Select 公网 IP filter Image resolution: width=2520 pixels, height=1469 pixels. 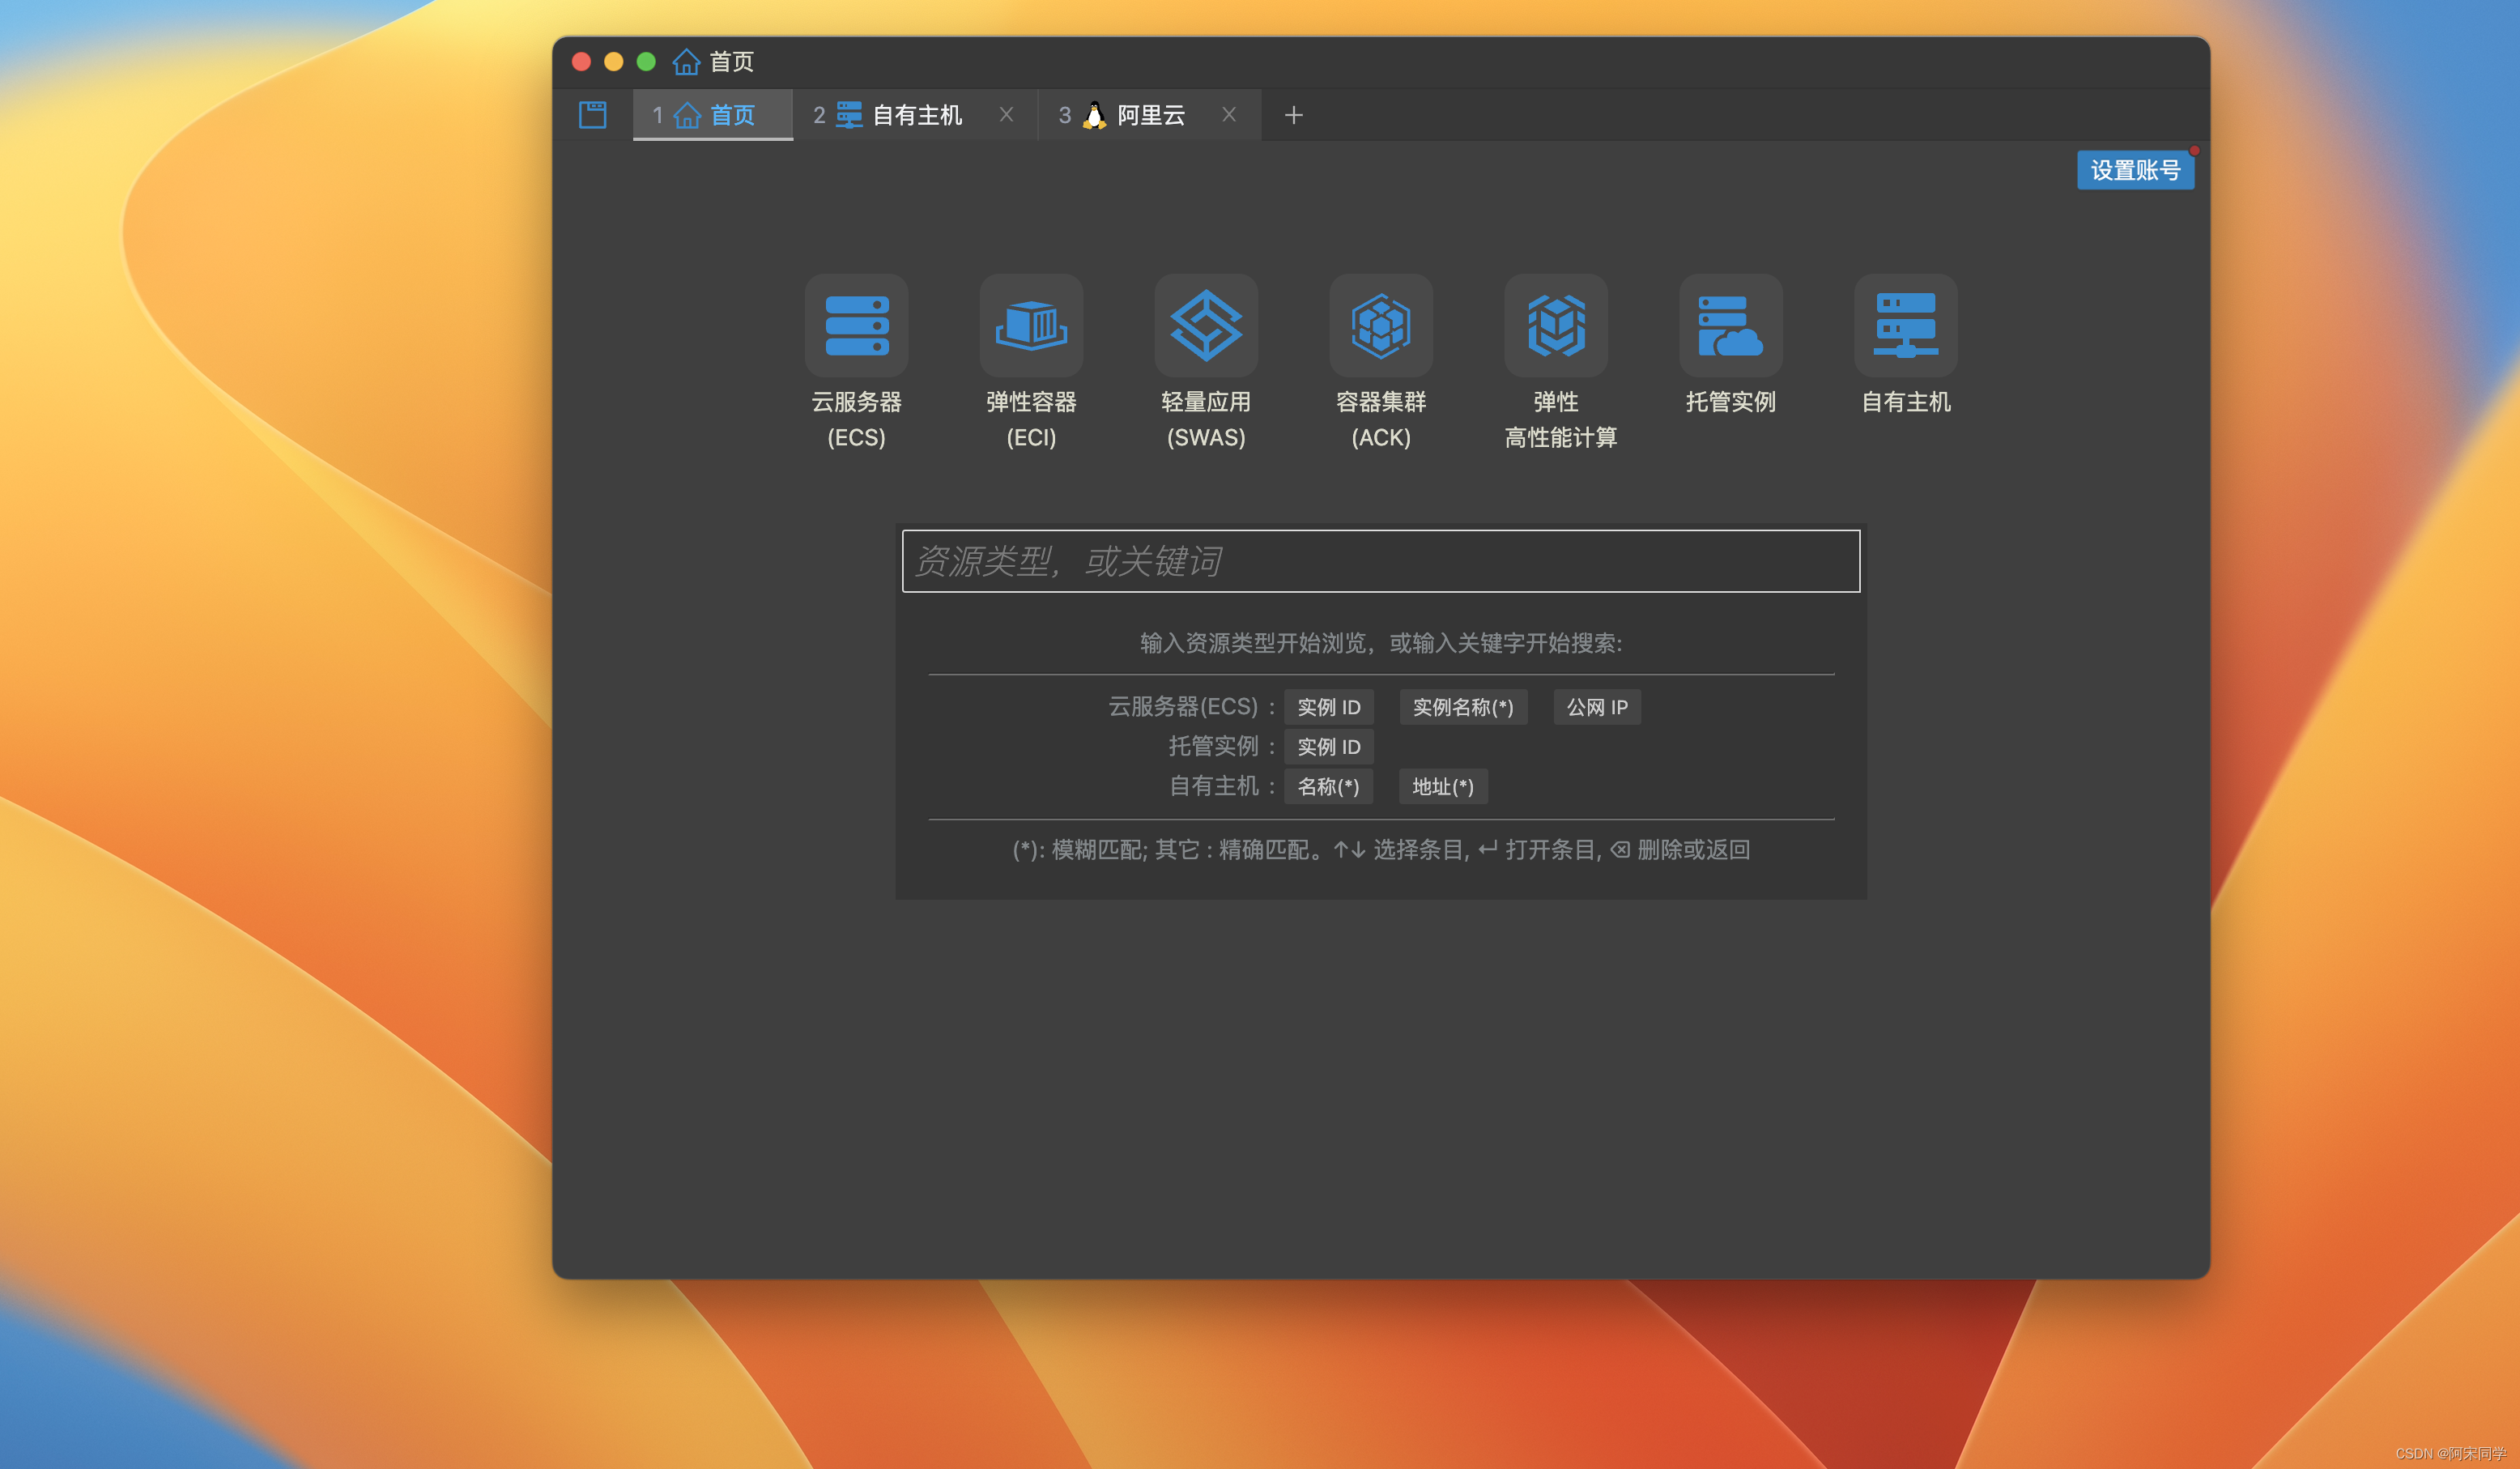1597,707
